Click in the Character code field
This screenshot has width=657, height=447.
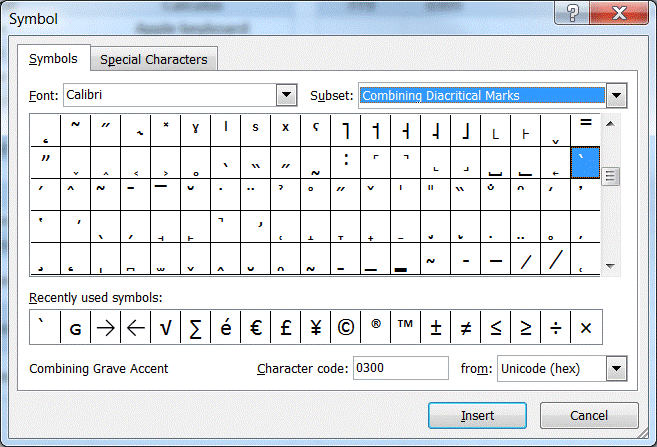click(x=400, y=368)
